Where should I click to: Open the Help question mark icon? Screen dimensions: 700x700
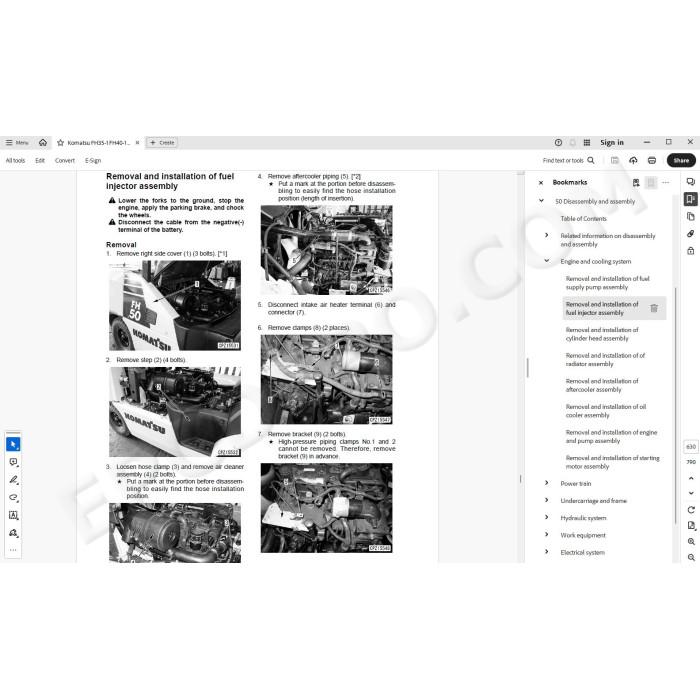(x=558, y=142)
